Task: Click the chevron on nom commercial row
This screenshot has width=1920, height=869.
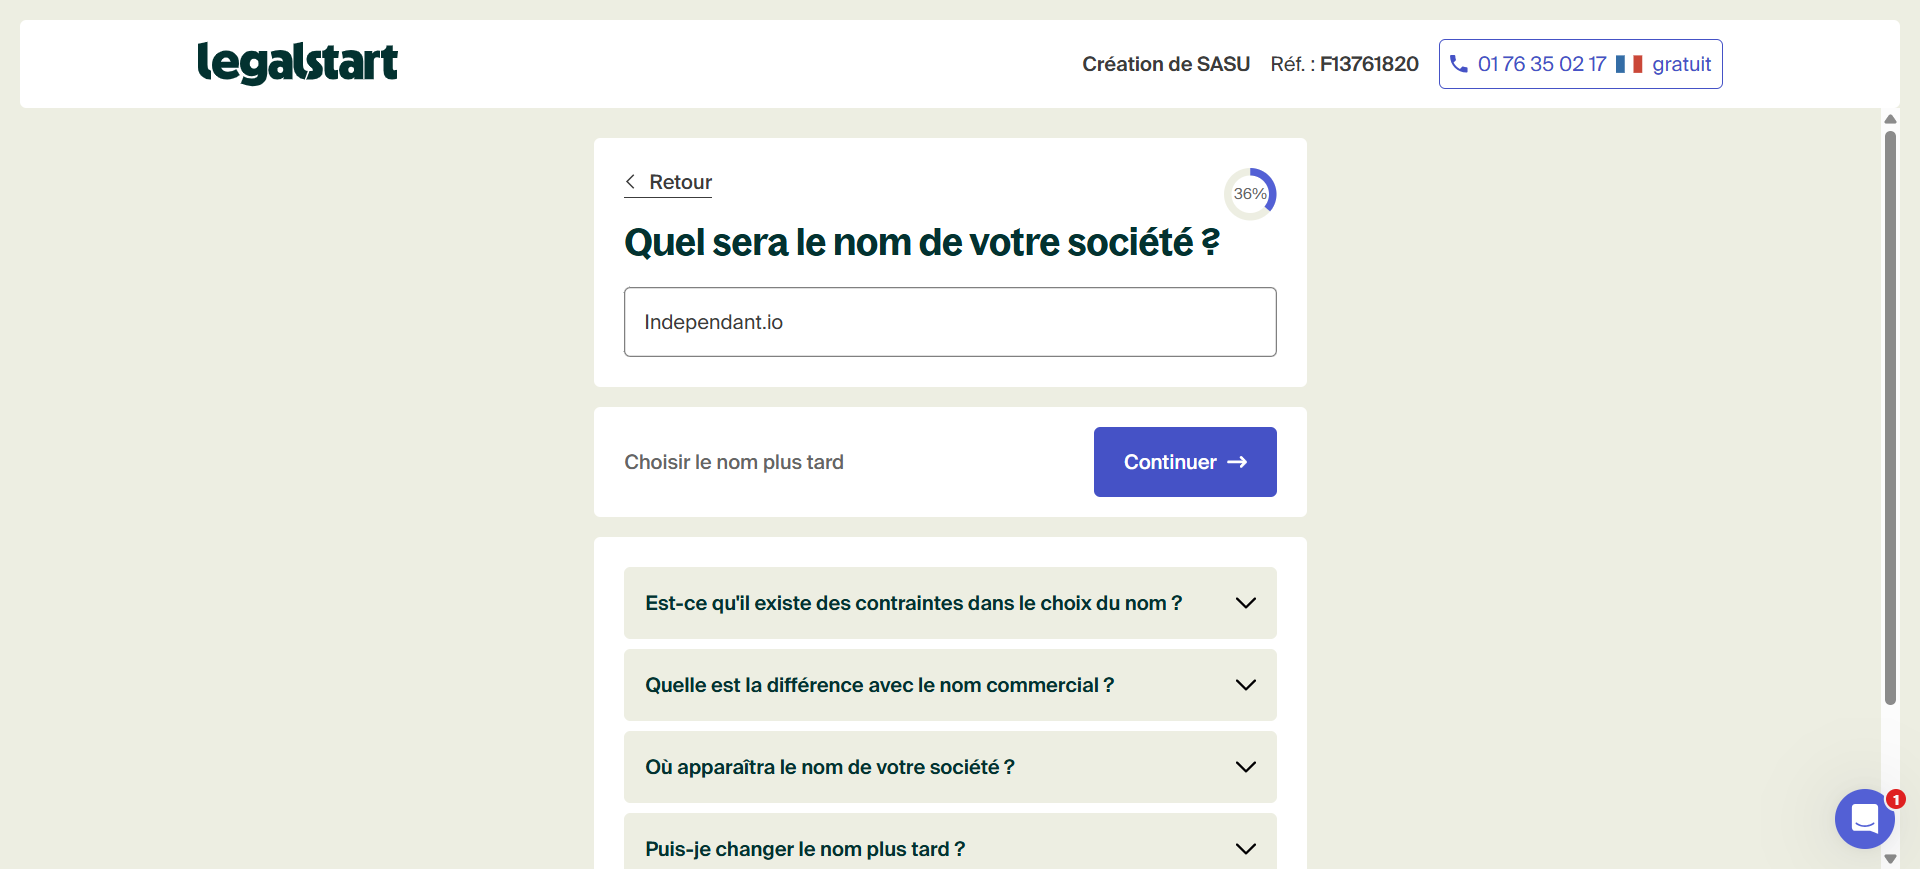Action: point(1245,685)
